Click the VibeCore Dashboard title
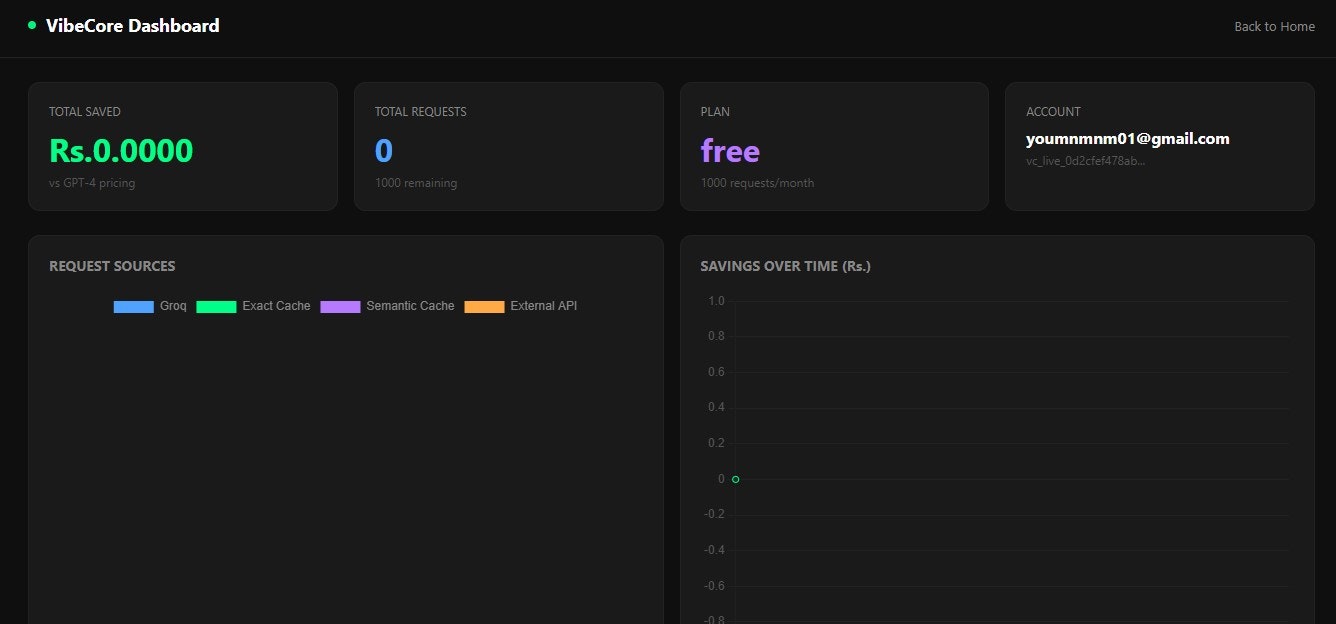Image resolution: width=1336 pixels, height=624 pixels. tap(133, 26)
